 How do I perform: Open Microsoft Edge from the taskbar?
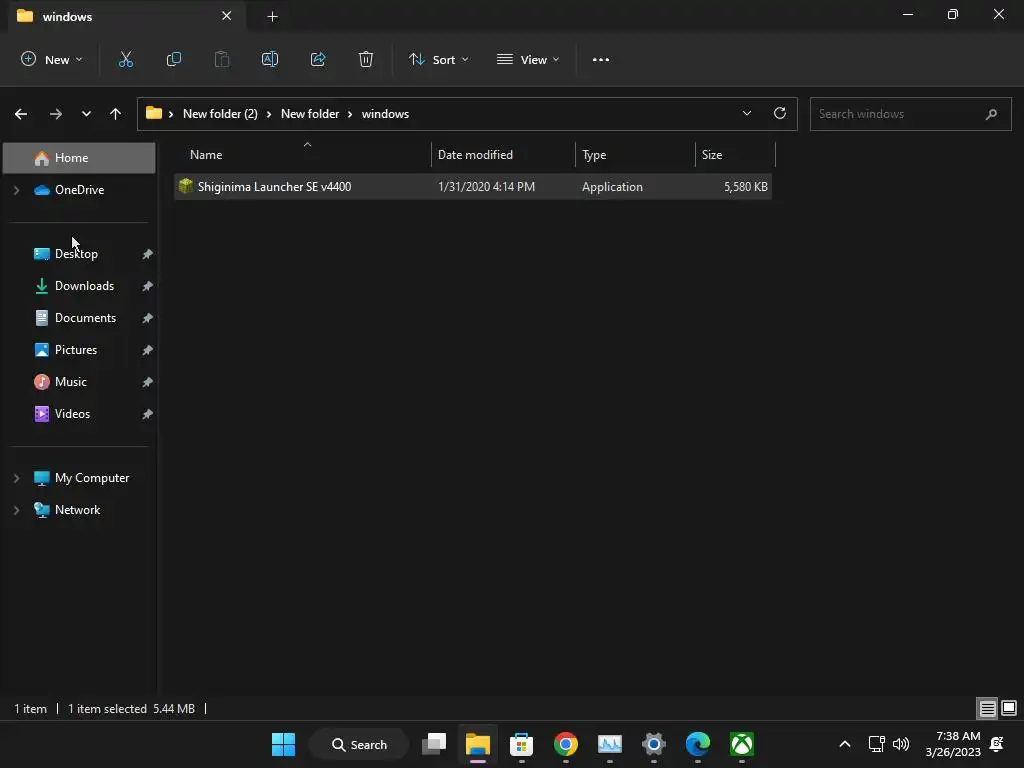[x=697, y=744]
